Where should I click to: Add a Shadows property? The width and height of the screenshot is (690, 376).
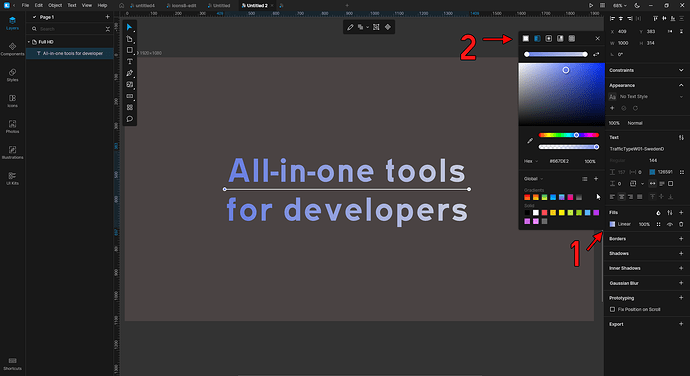pos(681,254)
